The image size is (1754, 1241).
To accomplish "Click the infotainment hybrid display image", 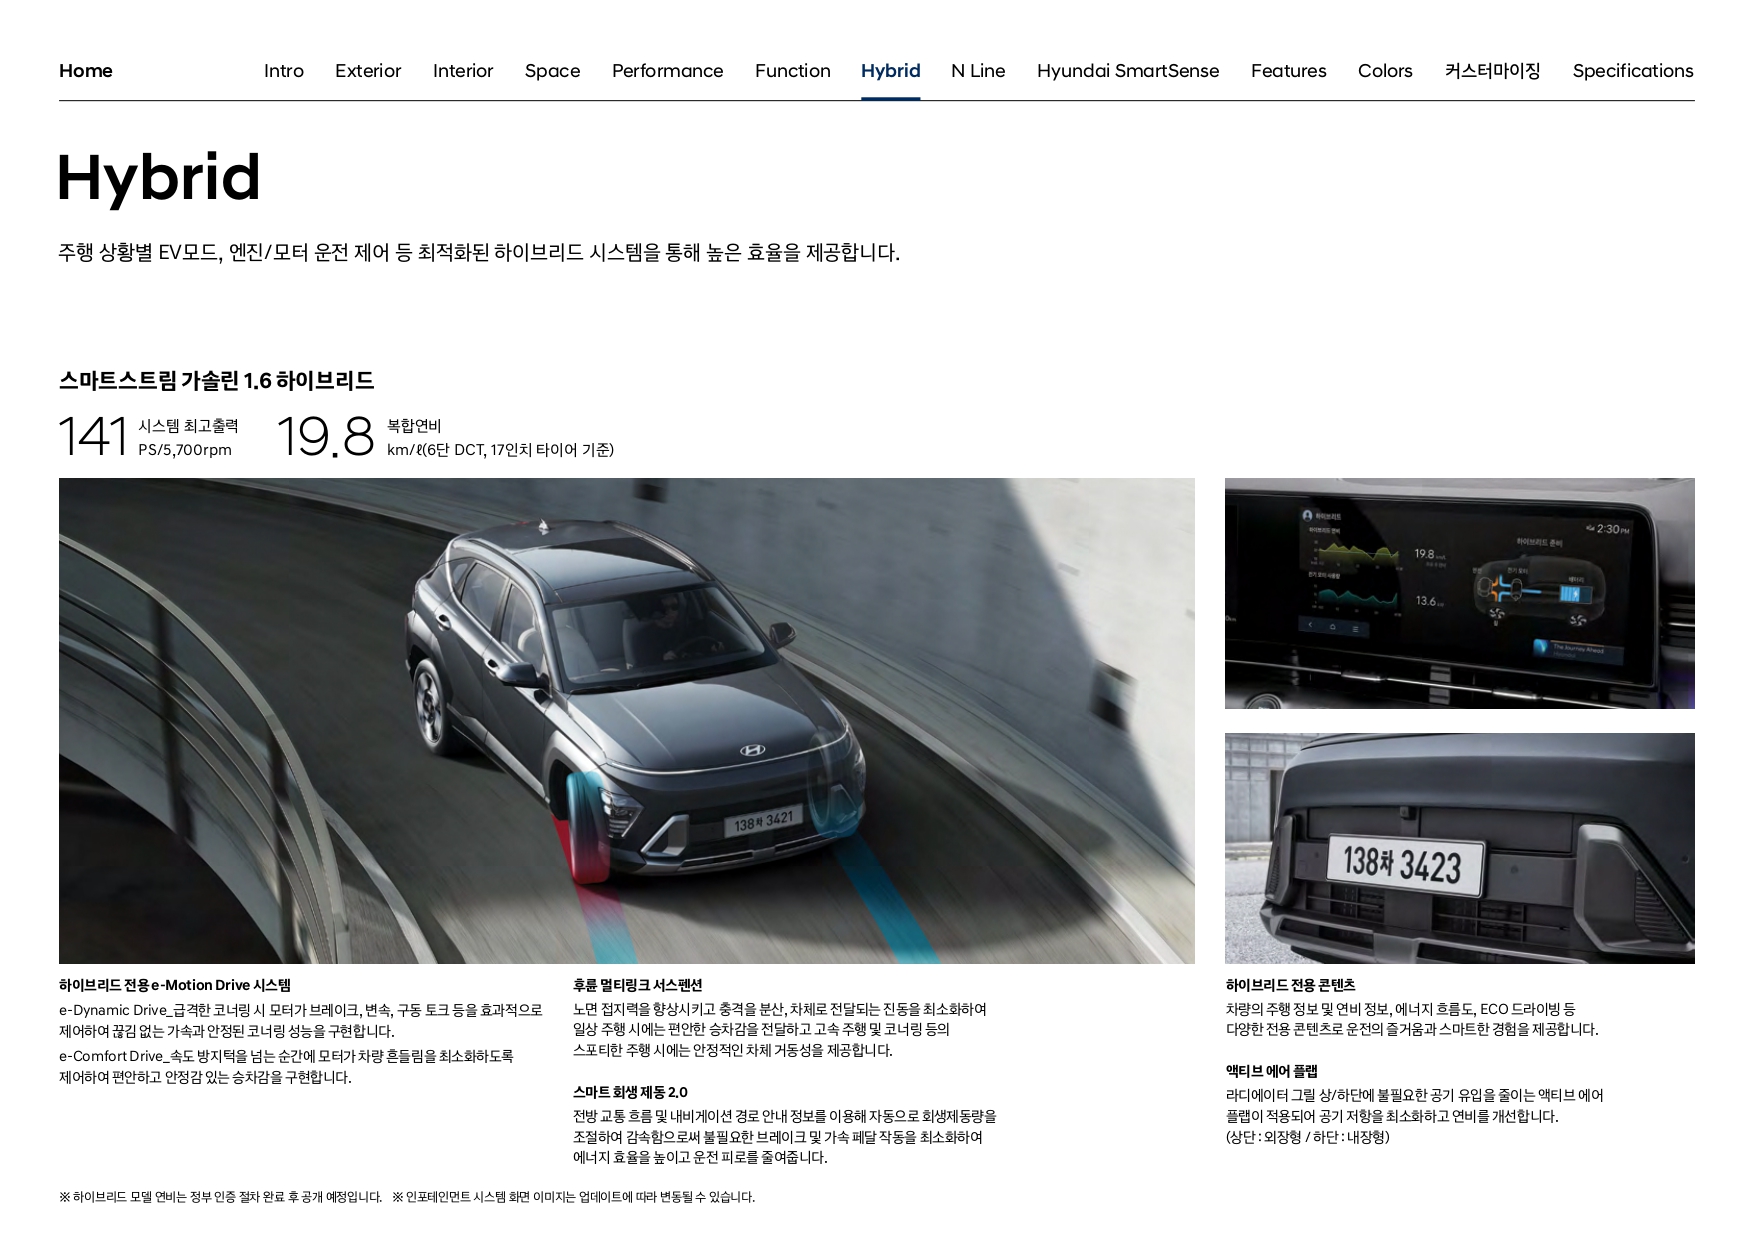I will pyautogui.click(x=1459, y=593).
